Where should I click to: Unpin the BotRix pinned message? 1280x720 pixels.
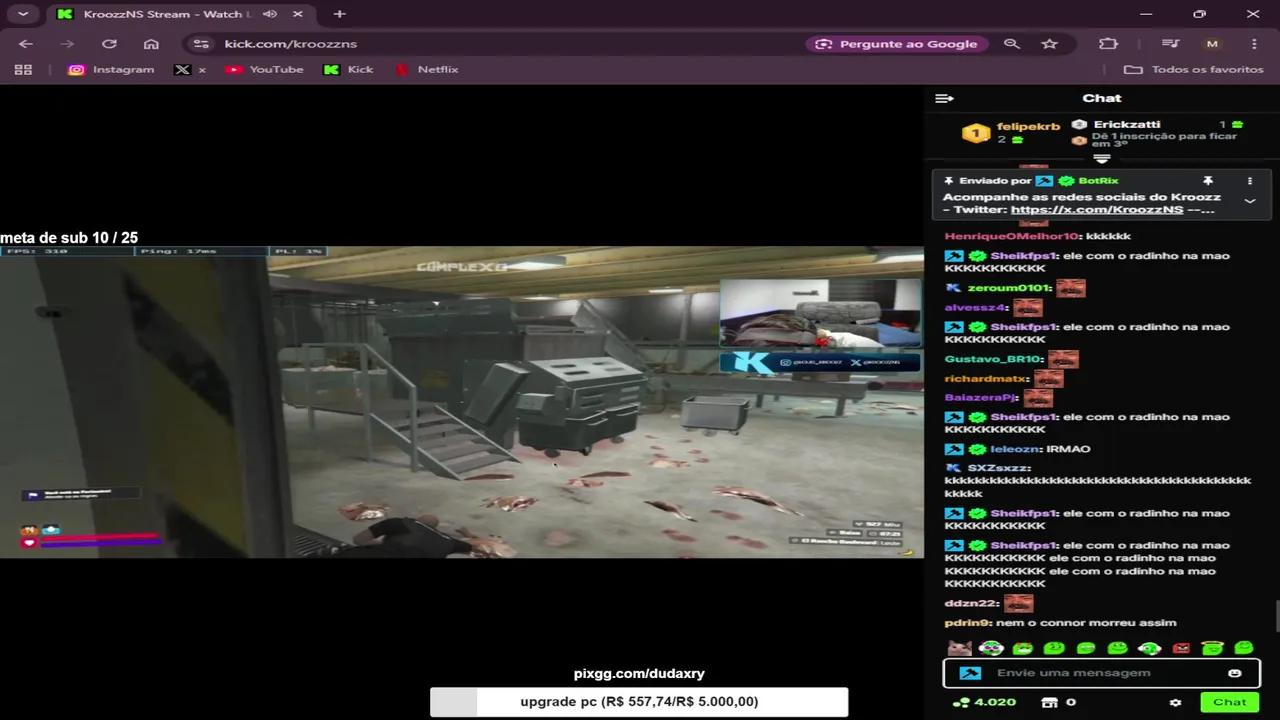point(1208,181)
